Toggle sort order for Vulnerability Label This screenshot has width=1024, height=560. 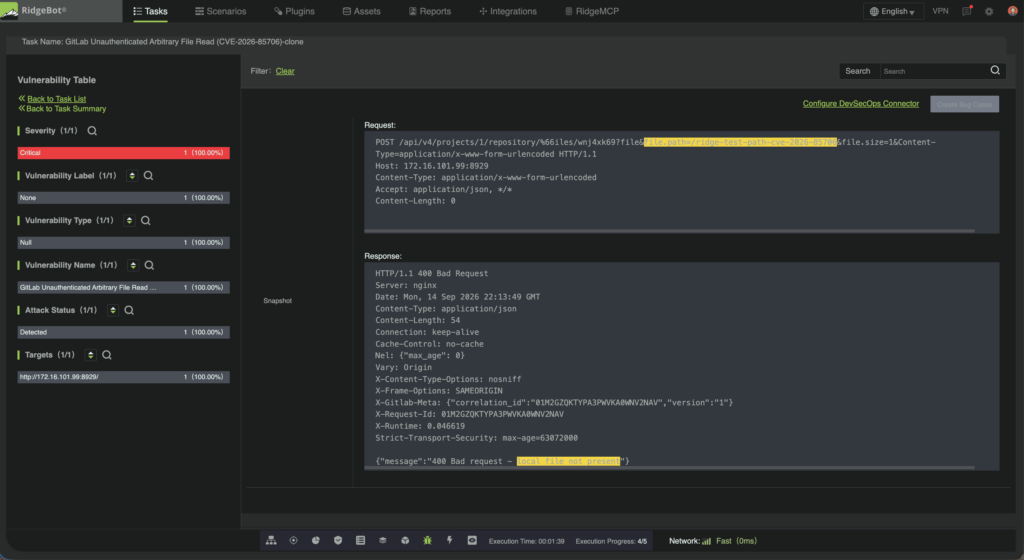tap(132, 176)
